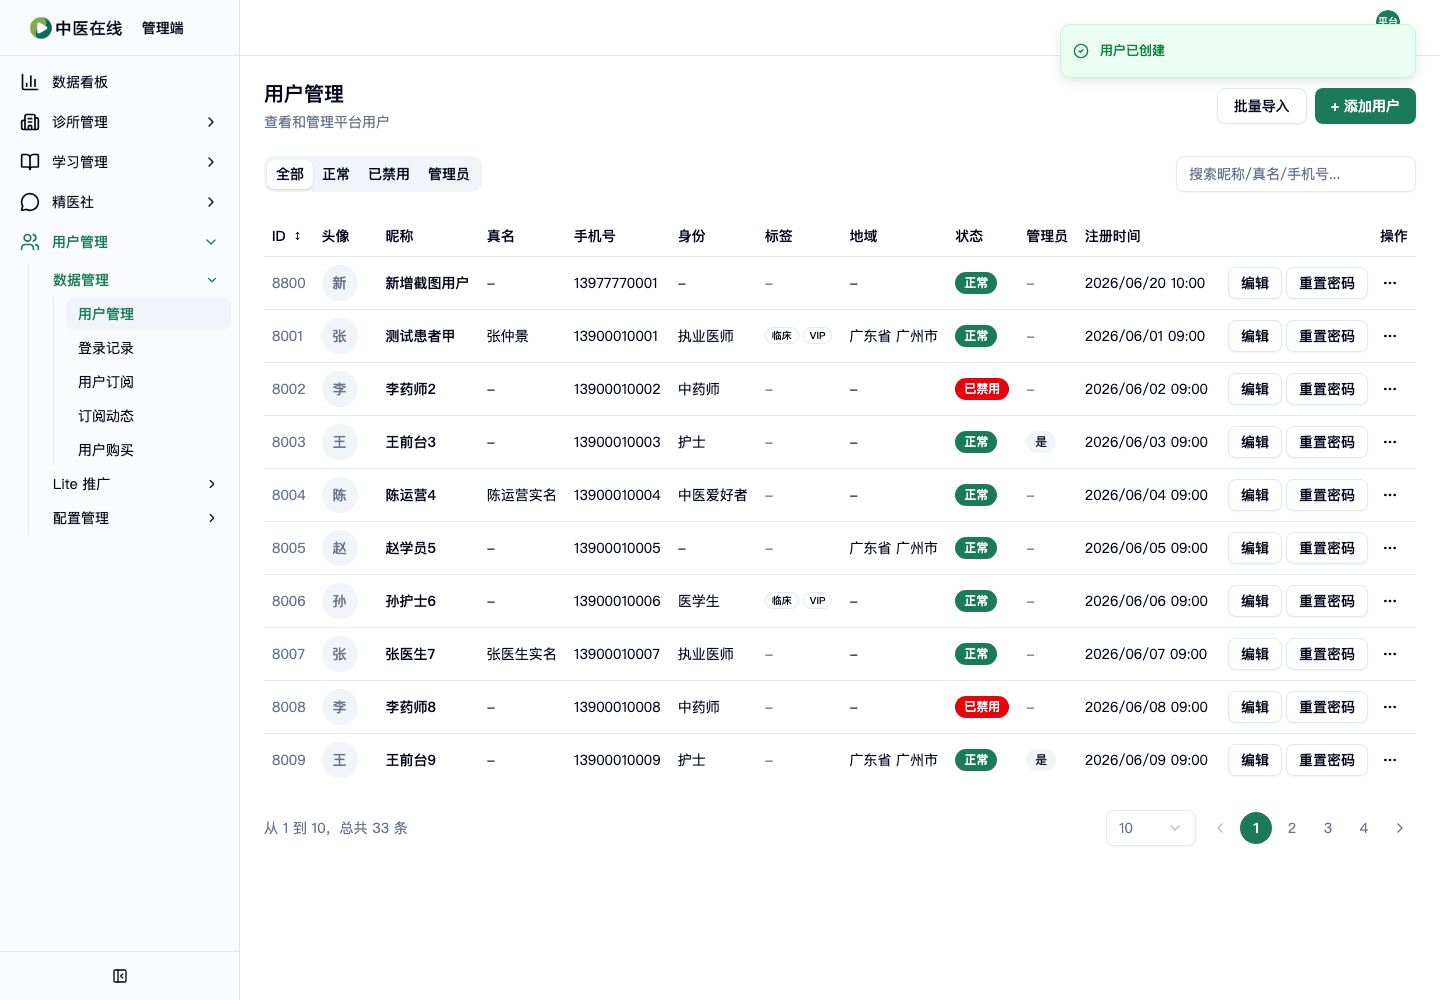Click 编辑 for user 李药师2
This screenshot has width=1440, height=1000.
pos(1255,389)
